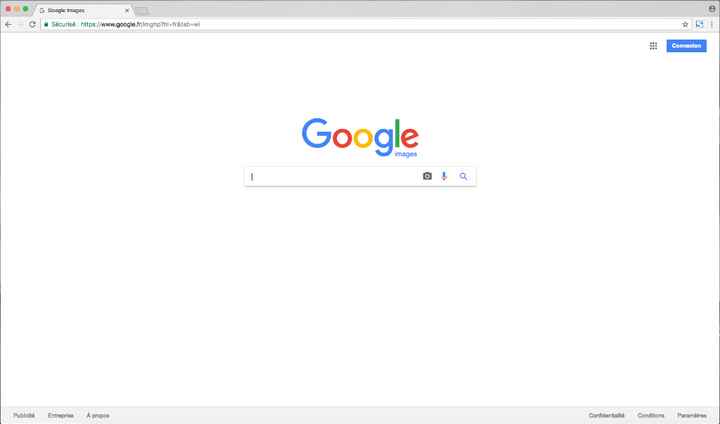Click the extension icon beside the star

[699, 24]
